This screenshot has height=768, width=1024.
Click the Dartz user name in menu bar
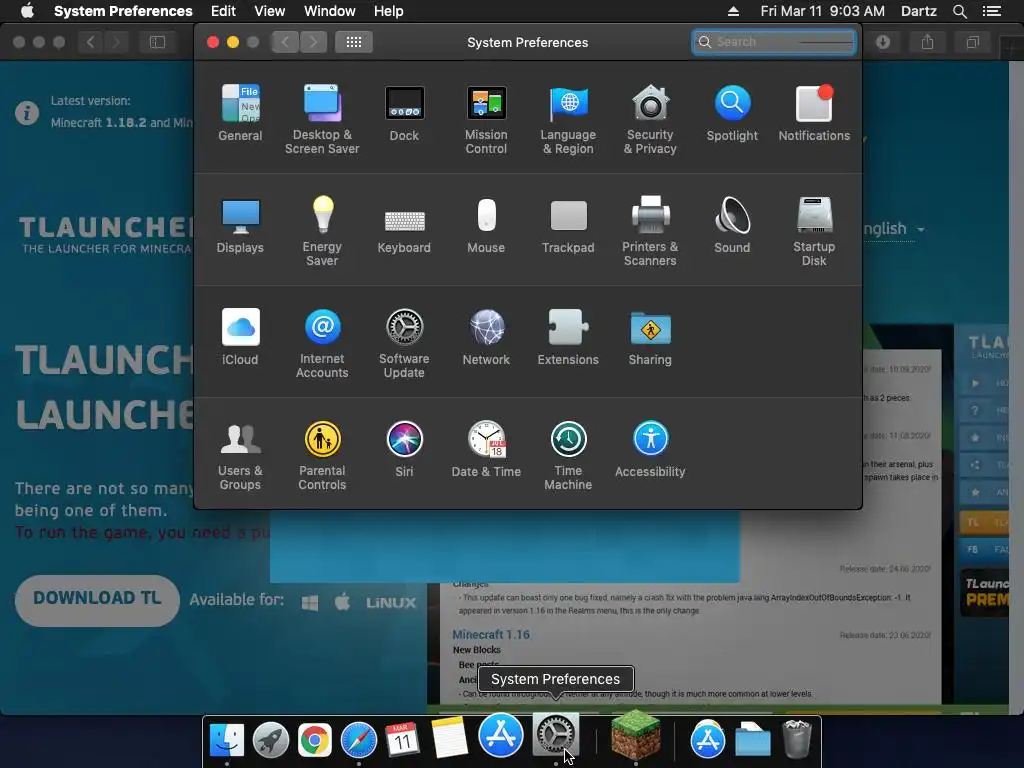point(919,11)
